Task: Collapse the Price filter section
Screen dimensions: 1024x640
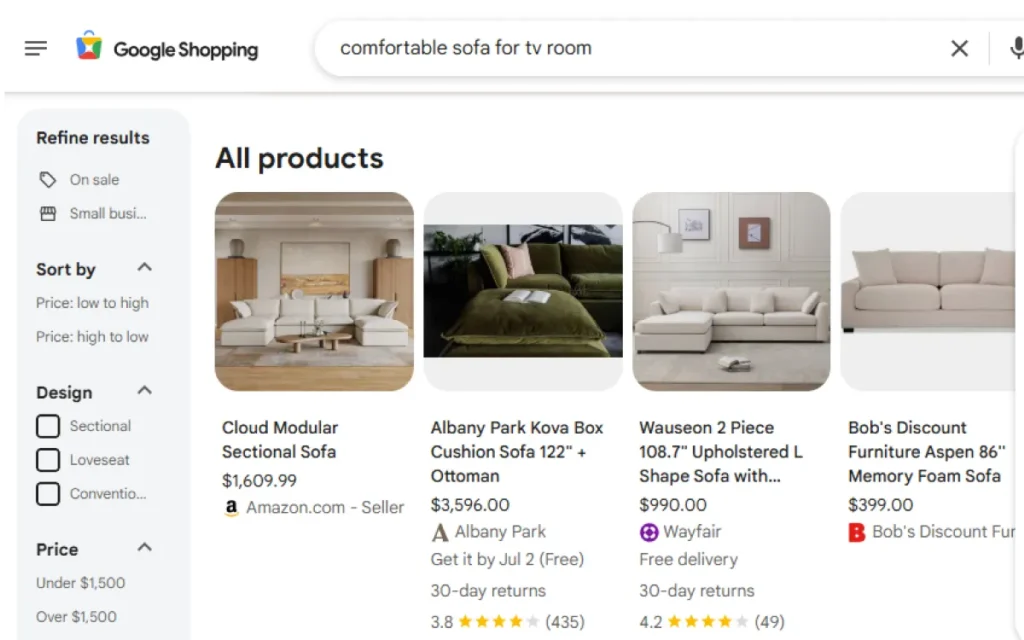Action: click(x=143, y=547)
